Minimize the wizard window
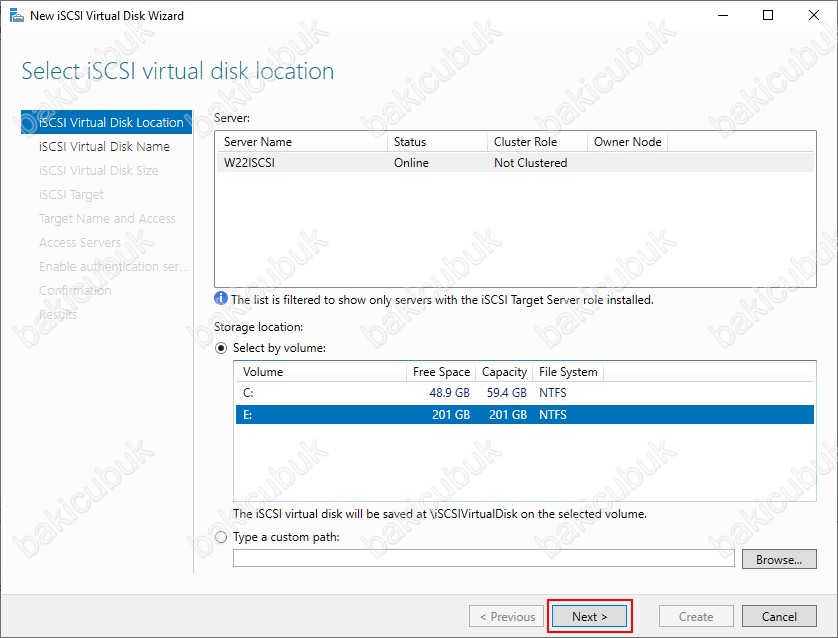 point(723,15)
